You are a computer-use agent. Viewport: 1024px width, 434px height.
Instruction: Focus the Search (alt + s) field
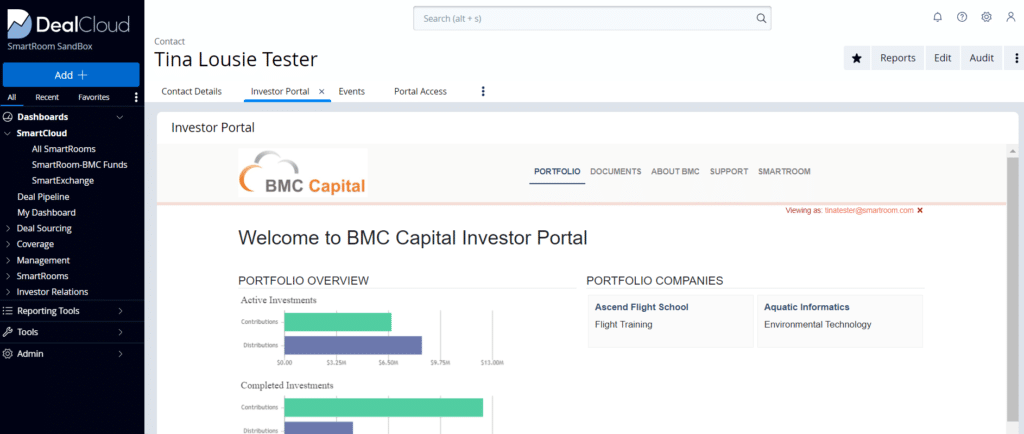pyautogui.click(x=592, y=18)
